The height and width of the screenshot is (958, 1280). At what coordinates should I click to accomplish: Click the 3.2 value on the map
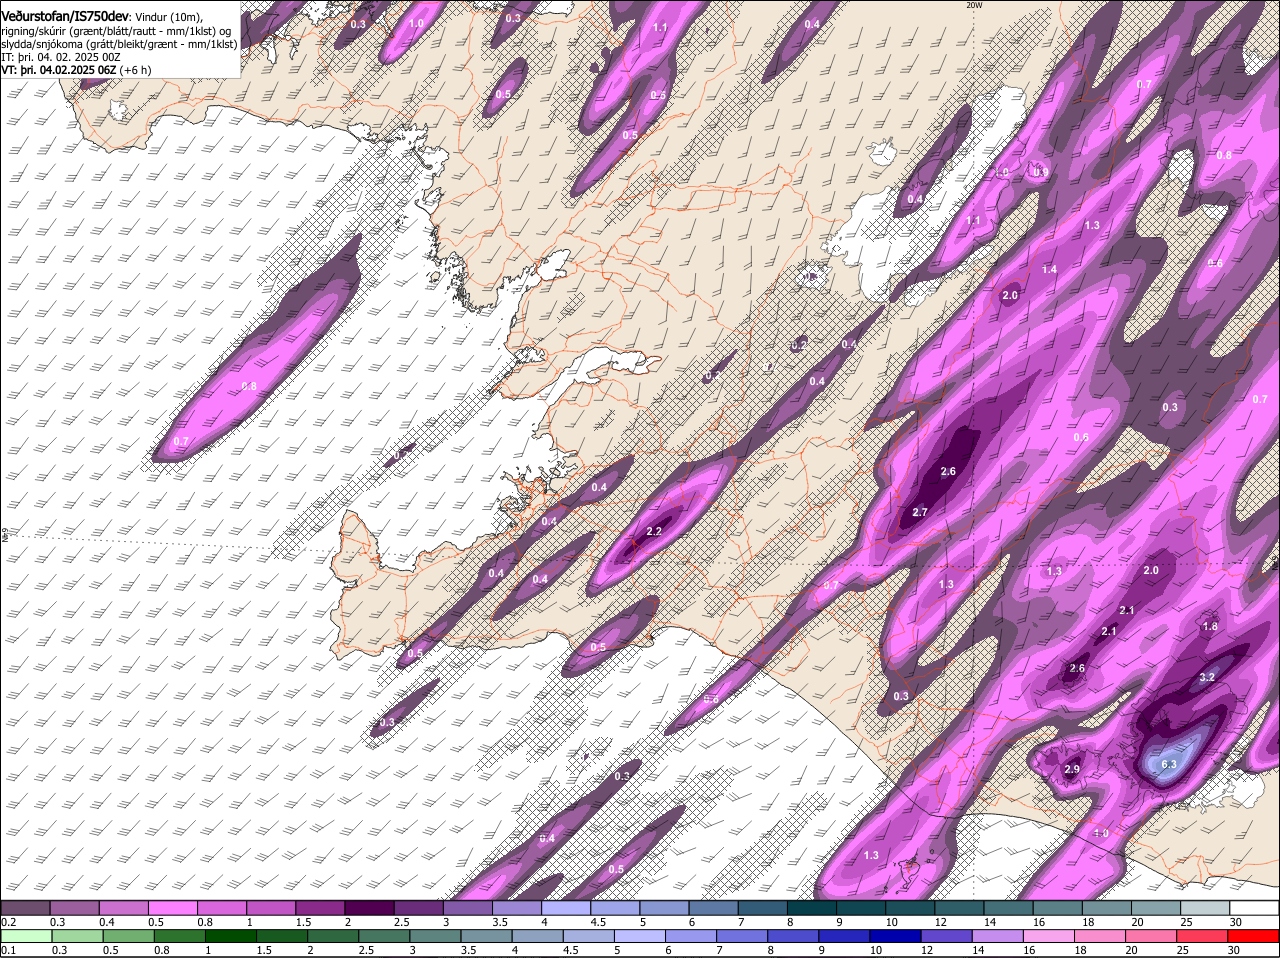[1206, 677]
